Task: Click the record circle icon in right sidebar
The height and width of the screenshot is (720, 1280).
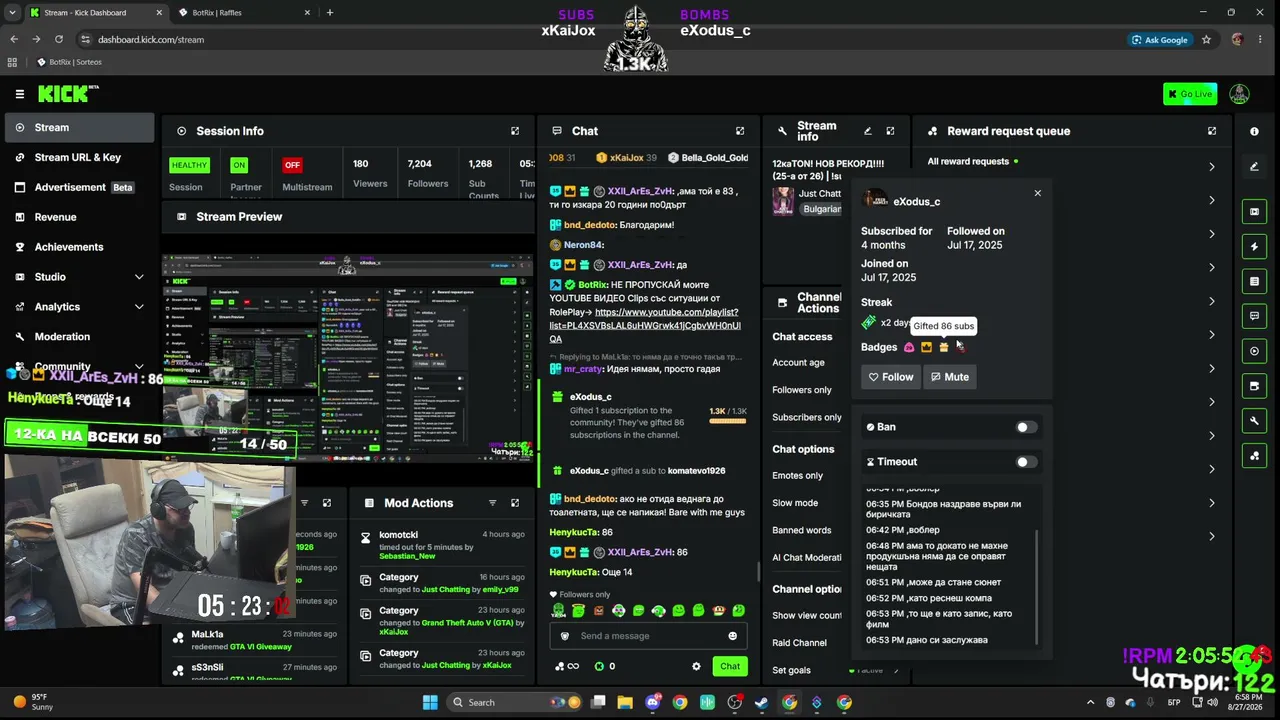Action: coord(1254,351)
